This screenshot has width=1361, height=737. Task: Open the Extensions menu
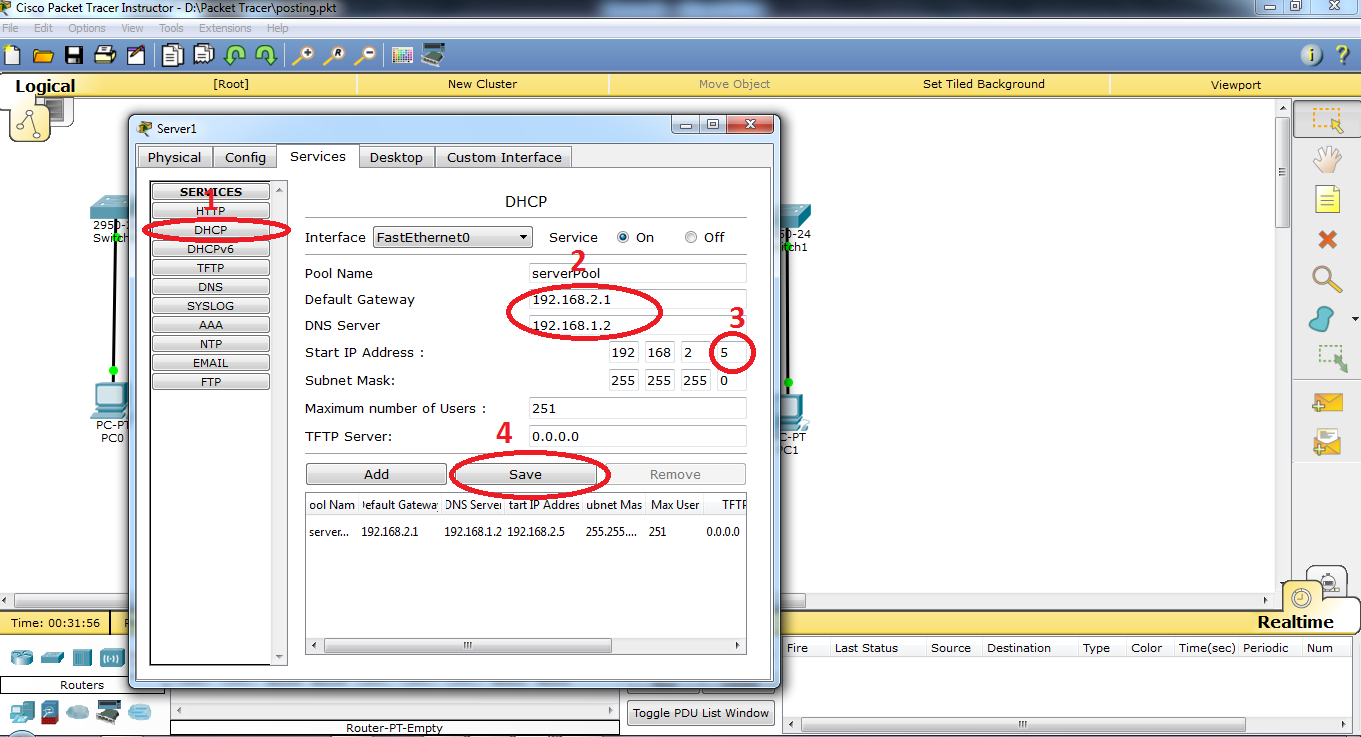225,28
